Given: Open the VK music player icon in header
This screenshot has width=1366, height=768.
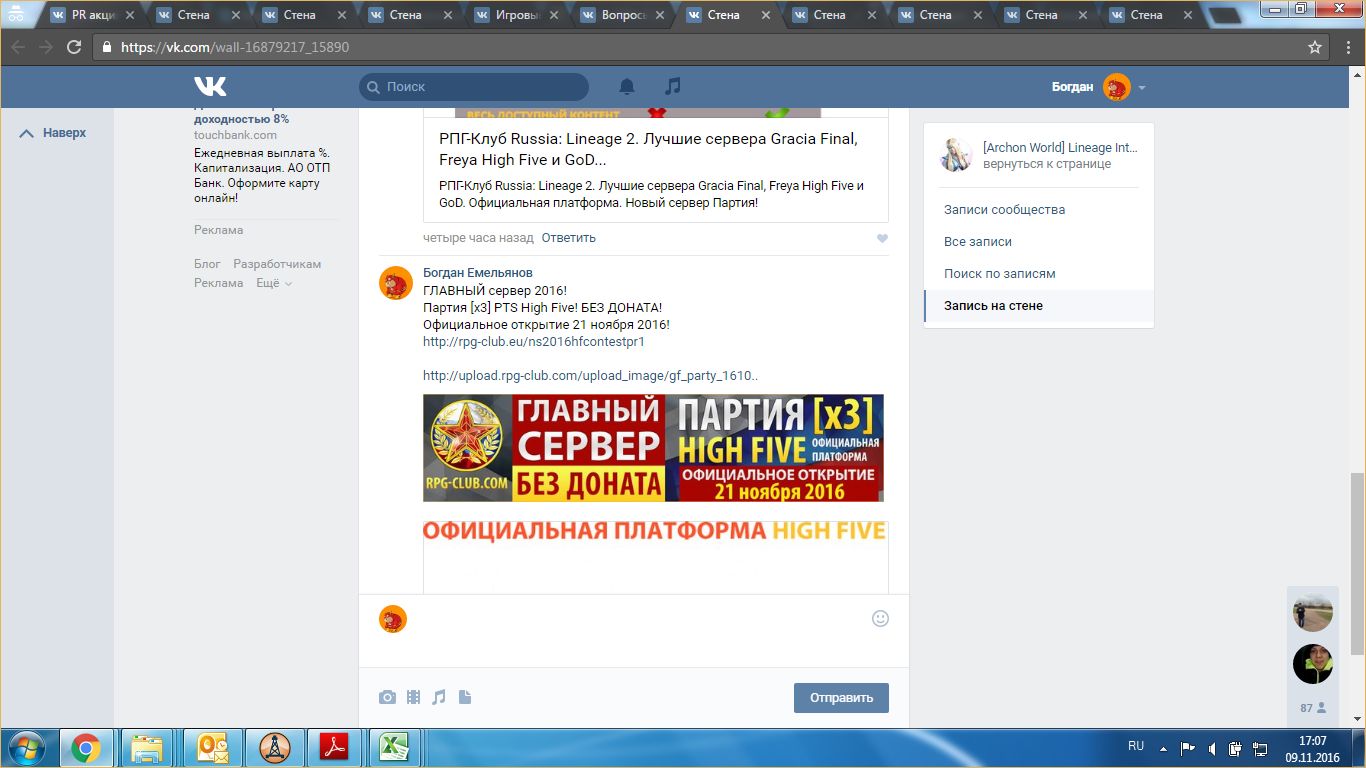Looking at the screenshot, I should click(673, 87).
